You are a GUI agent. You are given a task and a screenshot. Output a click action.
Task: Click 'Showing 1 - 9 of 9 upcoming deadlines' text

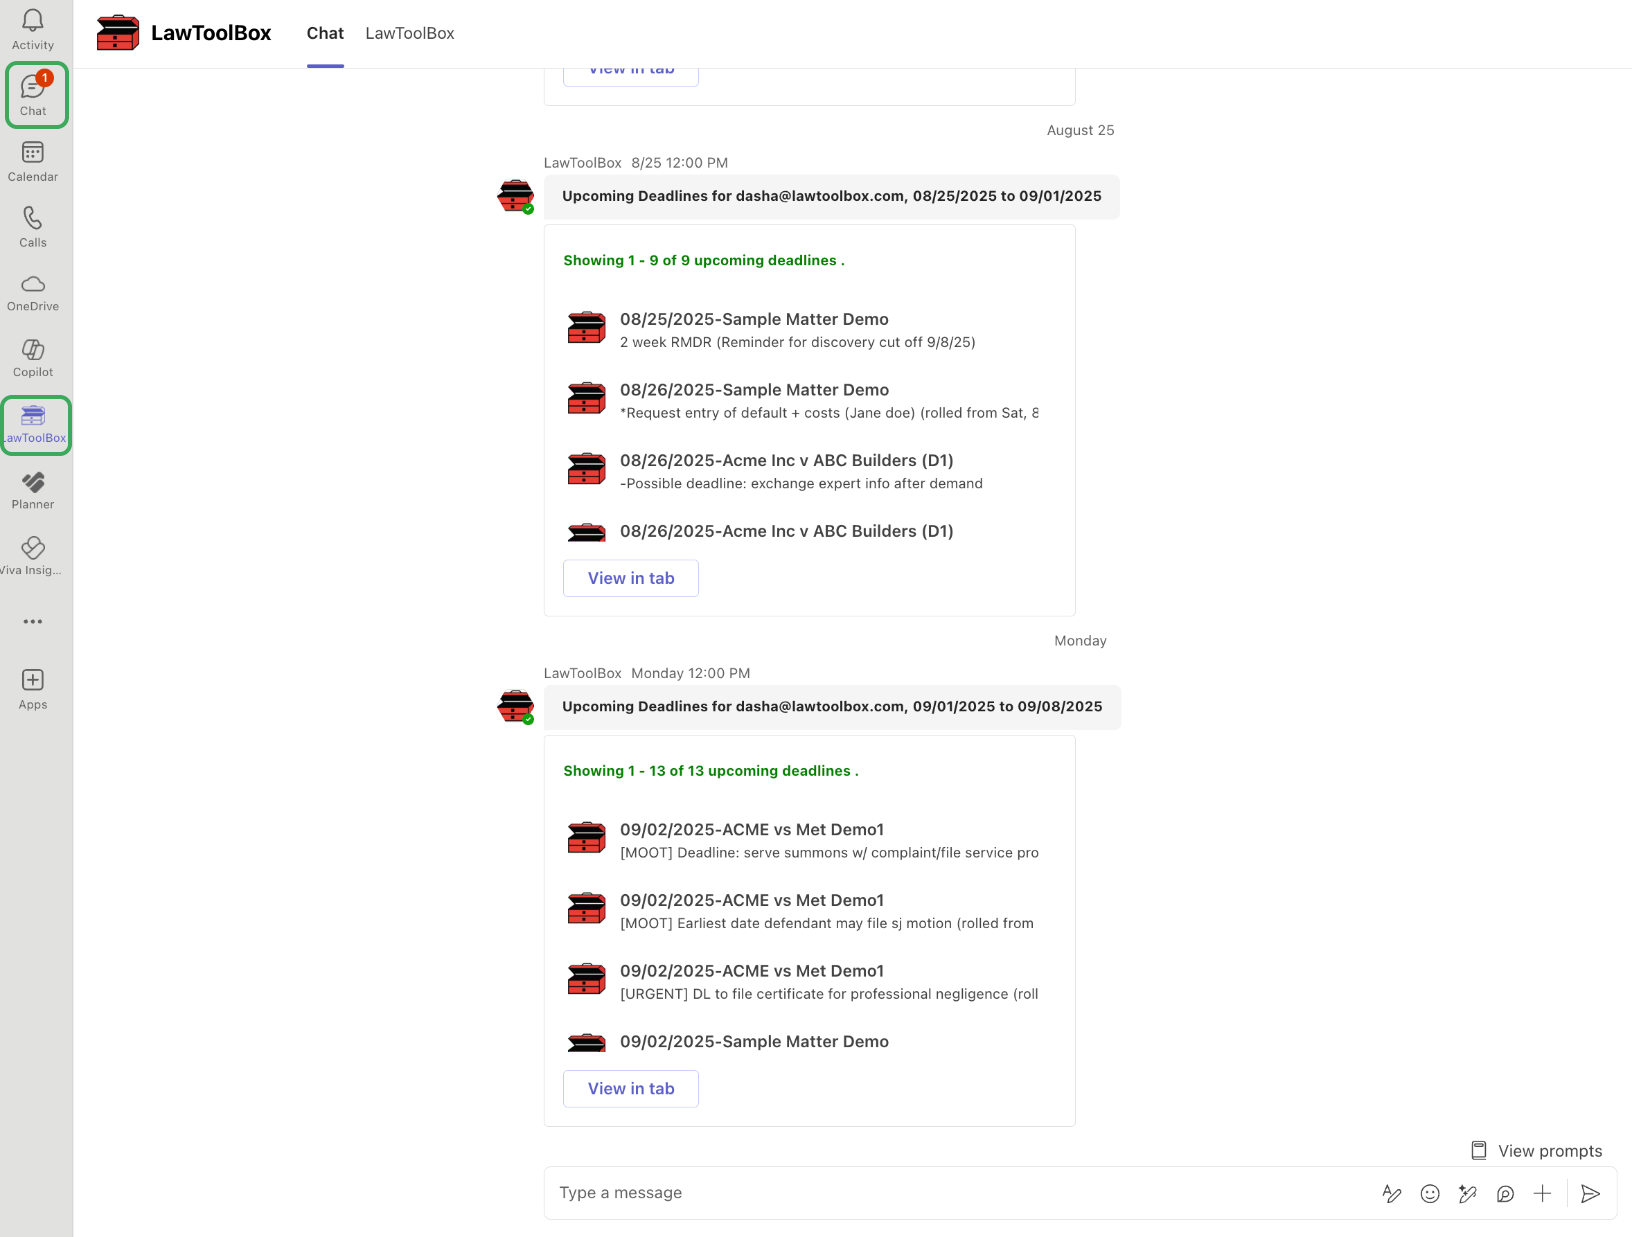[x=703, y=260]
